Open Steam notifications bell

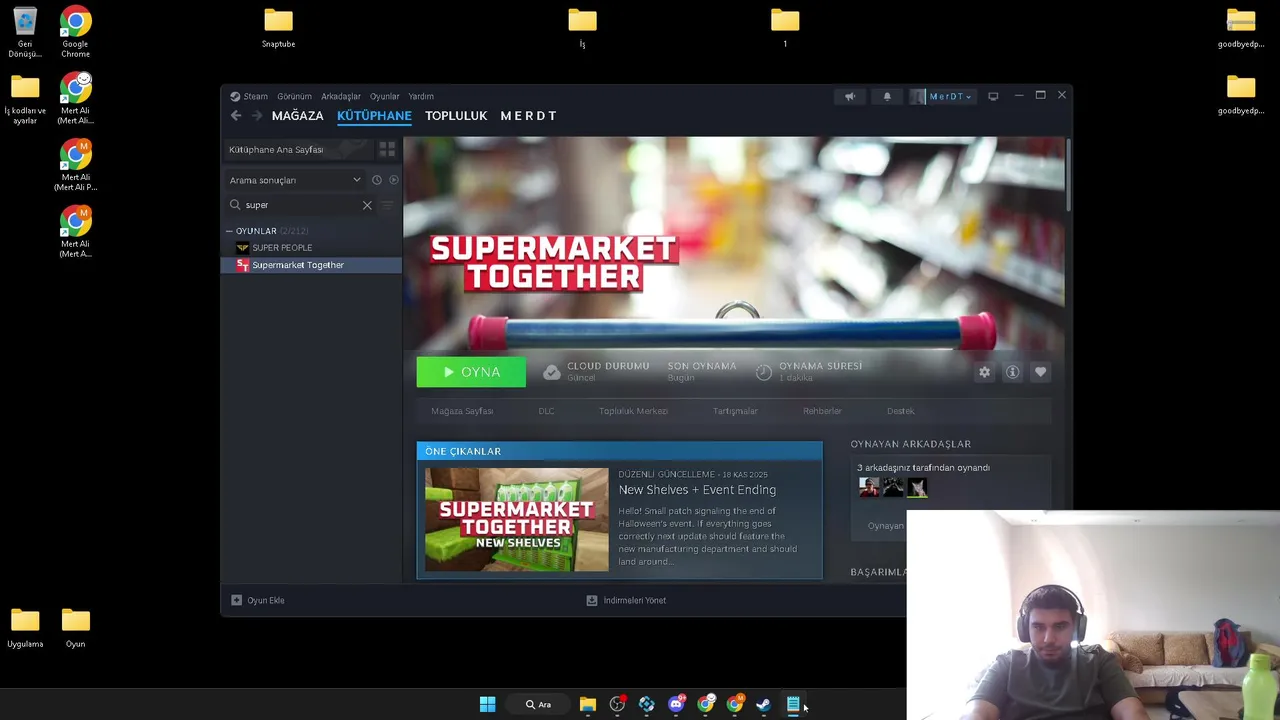pos(887,97)
